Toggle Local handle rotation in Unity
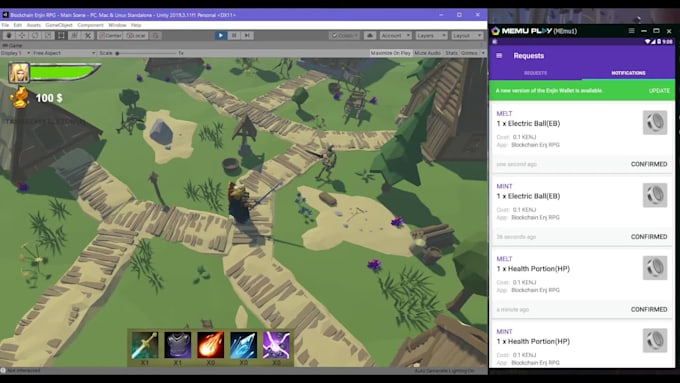Screen dimensions: 680x383 click(x=136, y=36)
